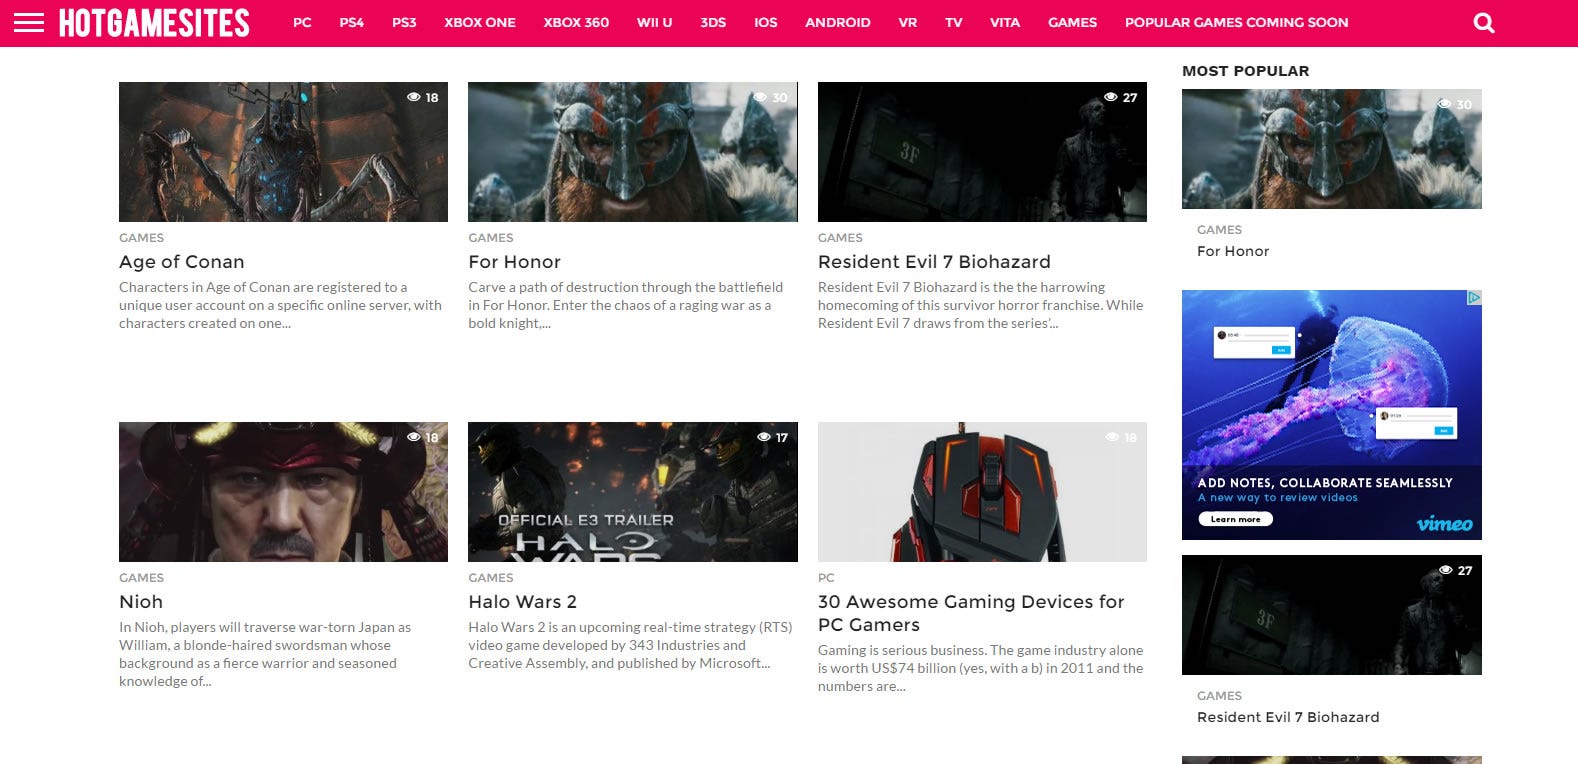Viewport: 1578px width, 764px height.
Task: Open the hamburger menu icon
Action: pos(29,22)
